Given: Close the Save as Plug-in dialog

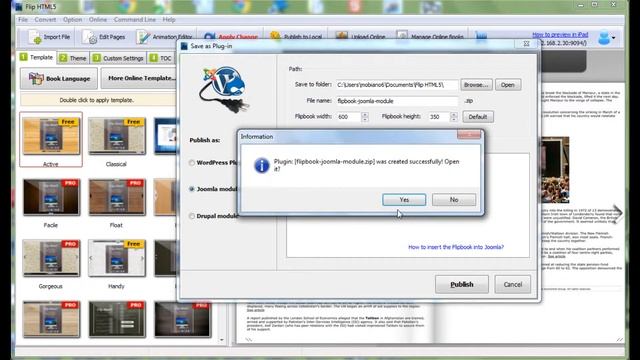Looking at the screenshot, I should [x=526, y=44].
